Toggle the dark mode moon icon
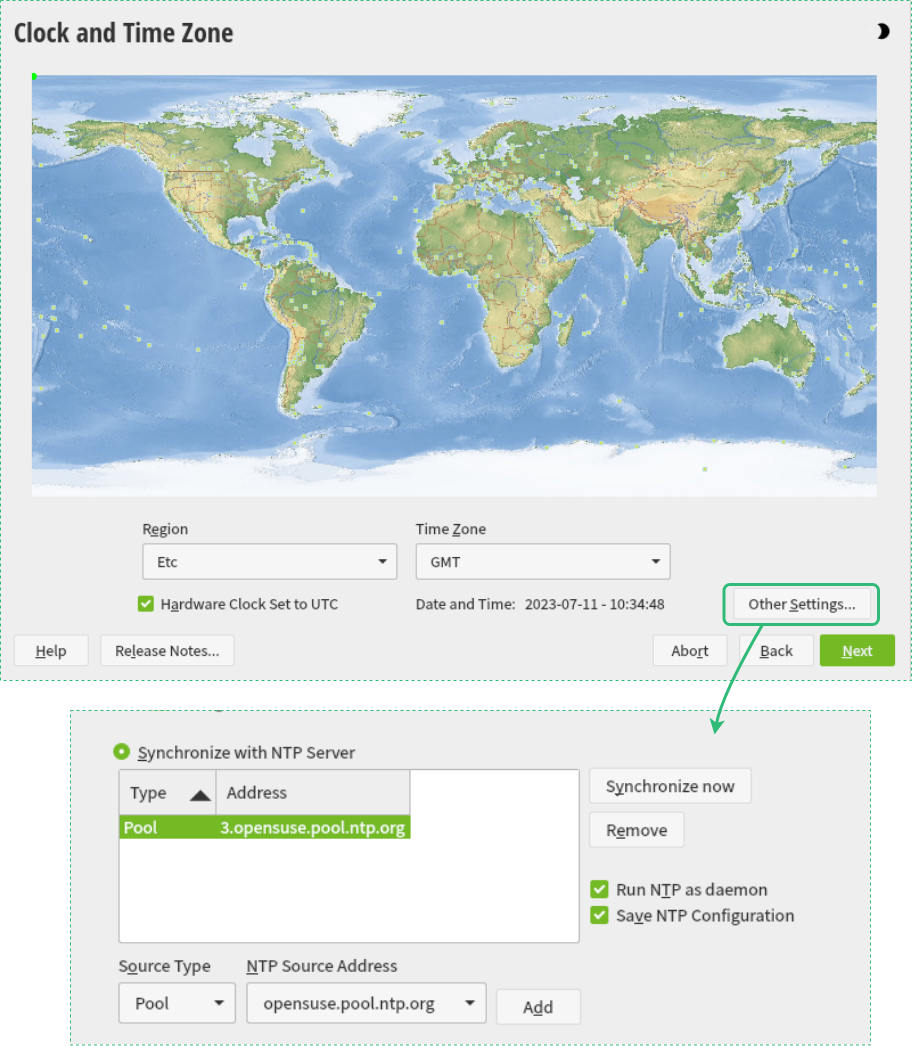The height and width of the screenshot is (1046, 912). tap(882, 32)
